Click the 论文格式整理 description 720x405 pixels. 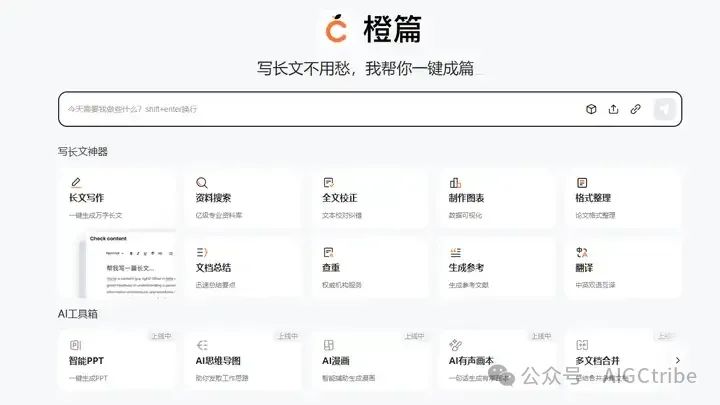point(595,215)
